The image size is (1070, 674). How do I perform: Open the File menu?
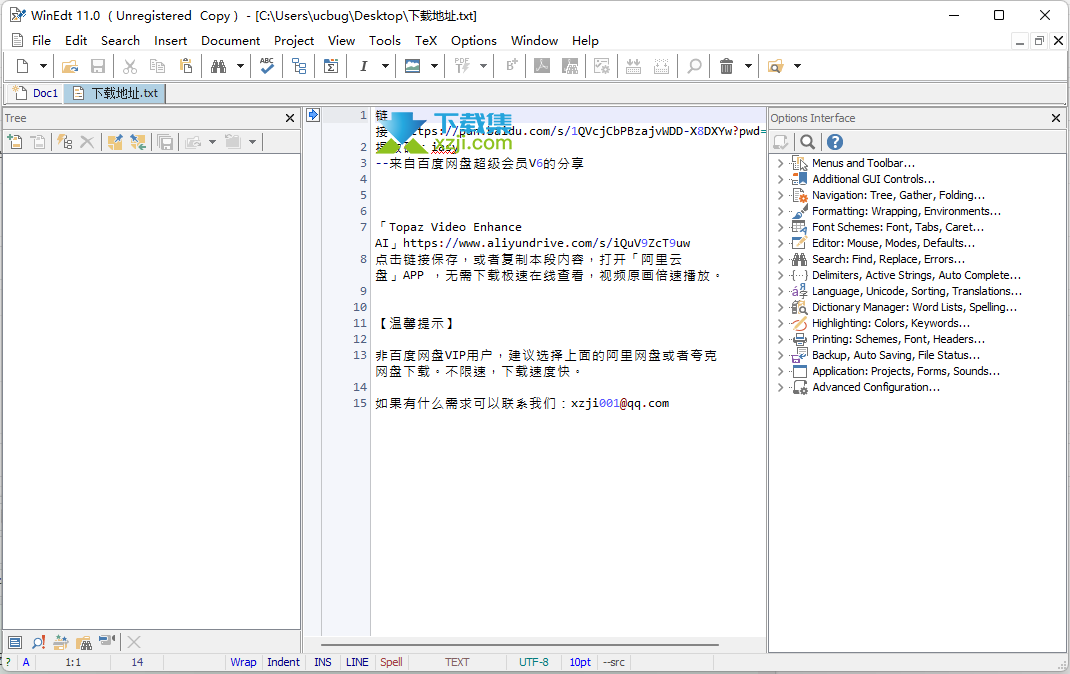(42, 41)
